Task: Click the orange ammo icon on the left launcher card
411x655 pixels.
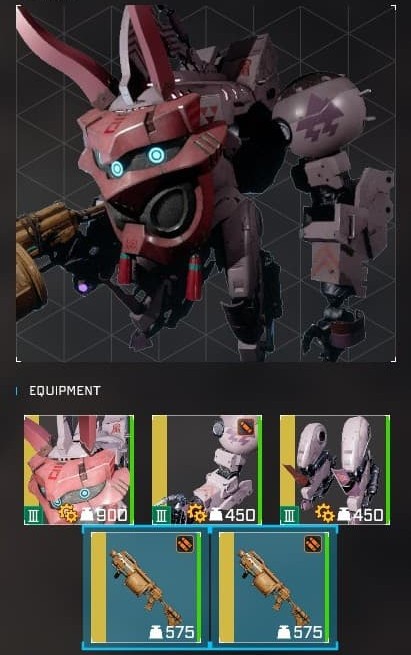Action: (185, 544)
